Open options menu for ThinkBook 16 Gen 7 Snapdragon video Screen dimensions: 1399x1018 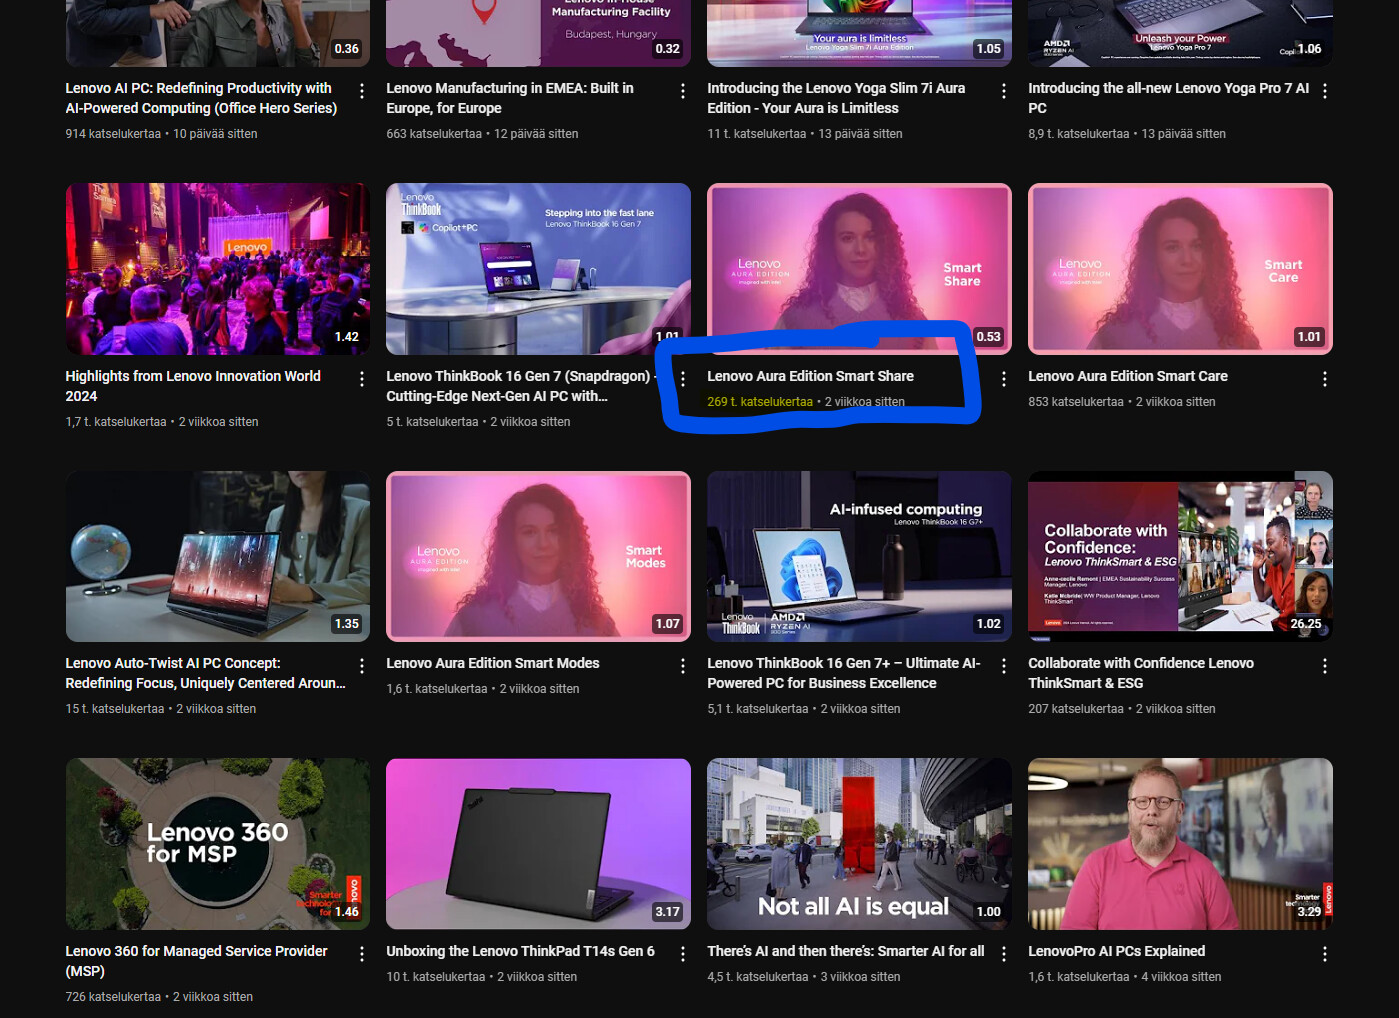click(x=683, y=379)
